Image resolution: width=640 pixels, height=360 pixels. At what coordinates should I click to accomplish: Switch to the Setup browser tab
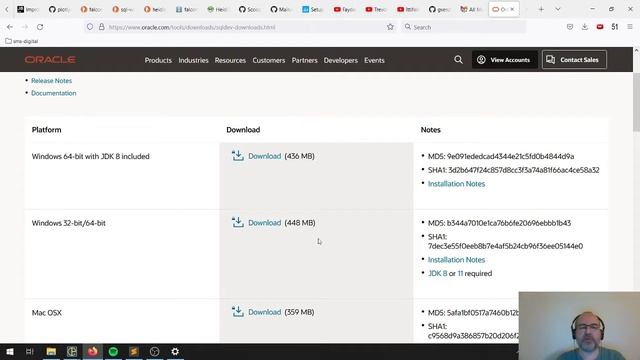tap(312, 9)
